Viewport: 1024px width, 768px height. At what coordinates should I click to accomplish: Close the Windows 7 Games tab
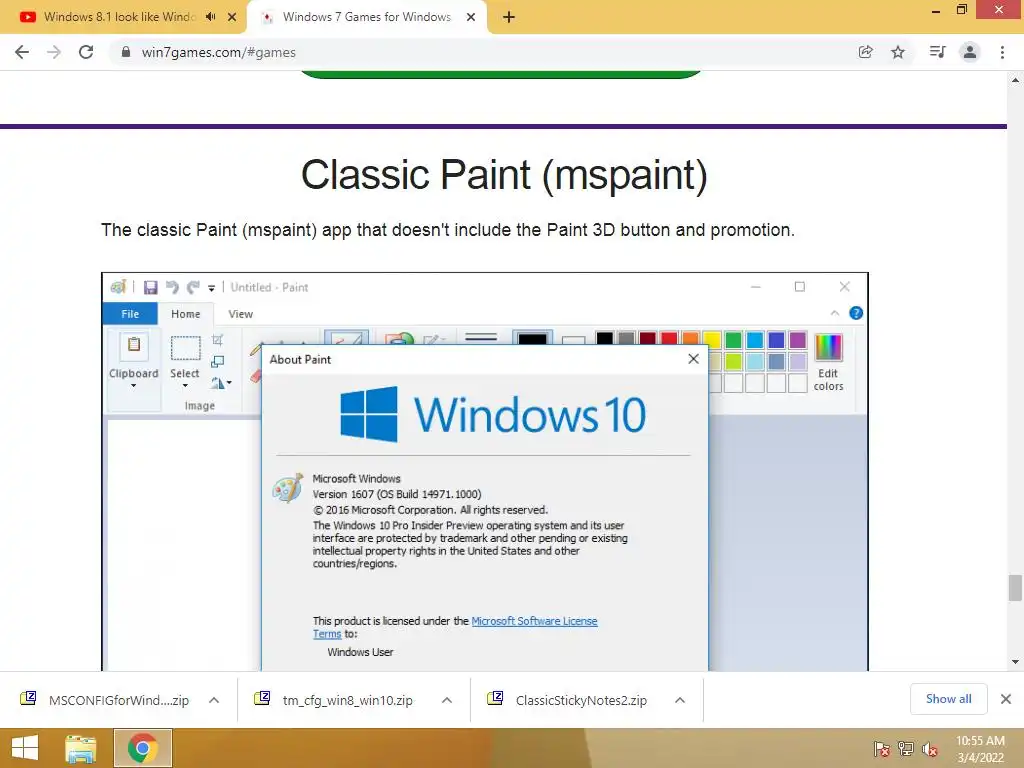click(x=471, y=17)
